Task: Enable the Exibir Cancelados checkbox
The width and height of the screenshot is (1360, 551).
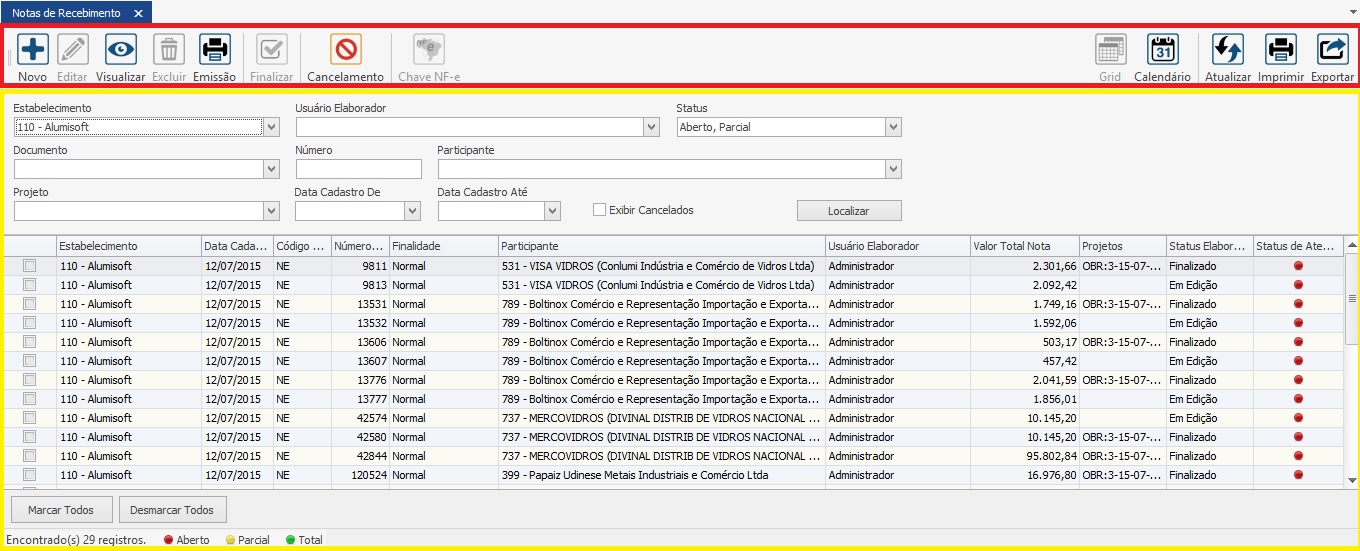Action: point(600,210)
